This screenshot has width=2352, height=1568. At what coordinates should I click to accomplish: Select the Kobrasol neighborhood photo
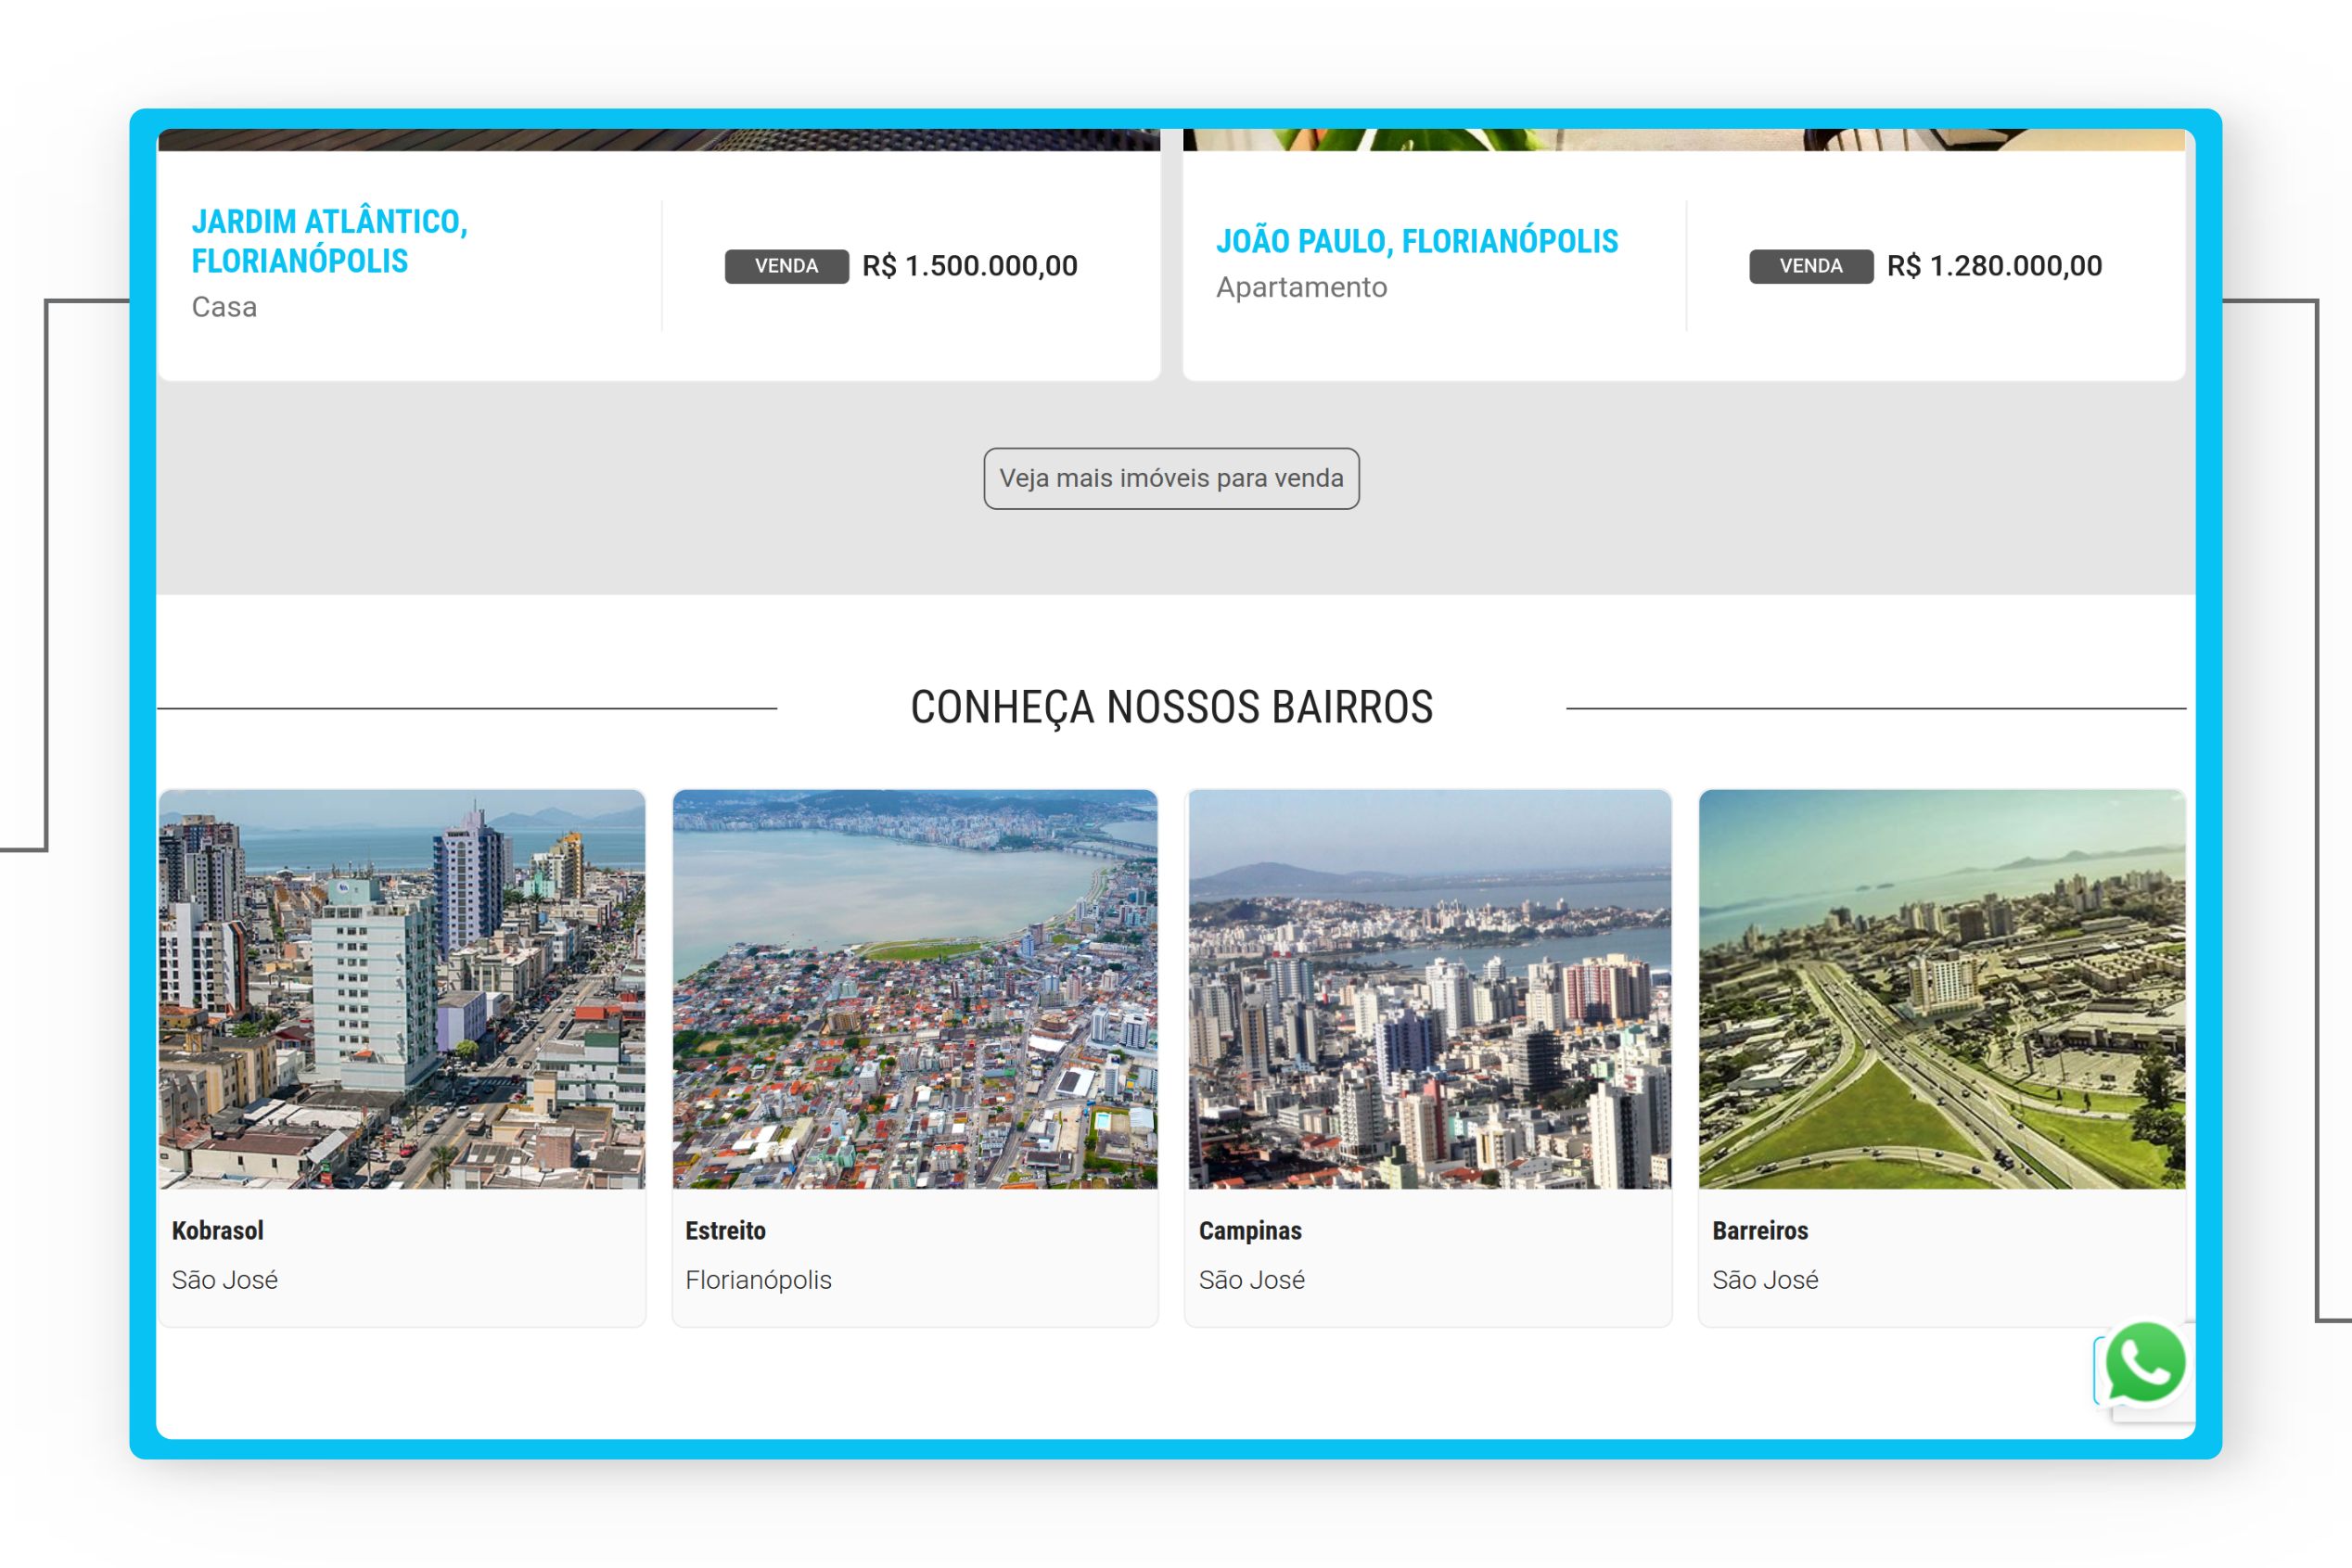(402, 989)
